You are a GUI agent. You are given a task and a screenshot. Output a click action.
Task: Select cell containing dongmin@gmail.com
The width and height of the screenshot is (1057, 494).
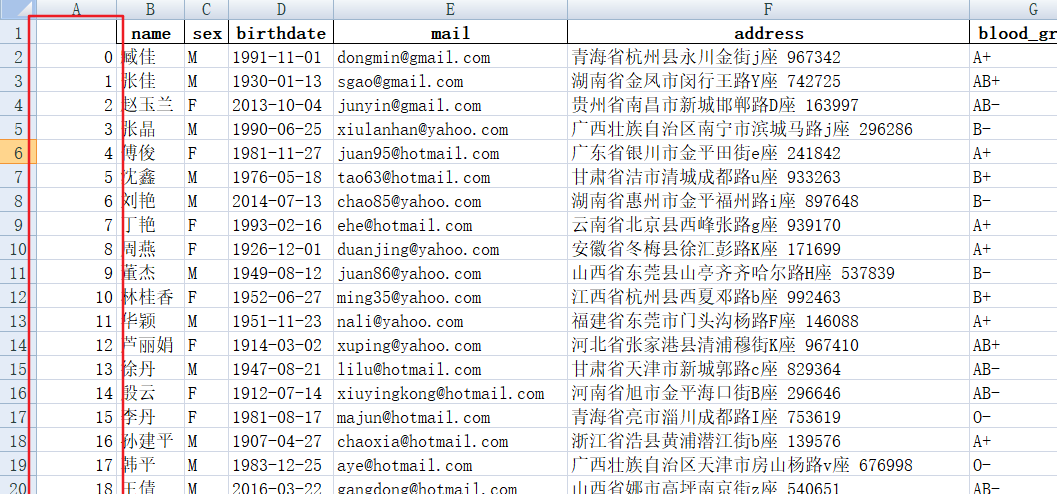point(450,57)
